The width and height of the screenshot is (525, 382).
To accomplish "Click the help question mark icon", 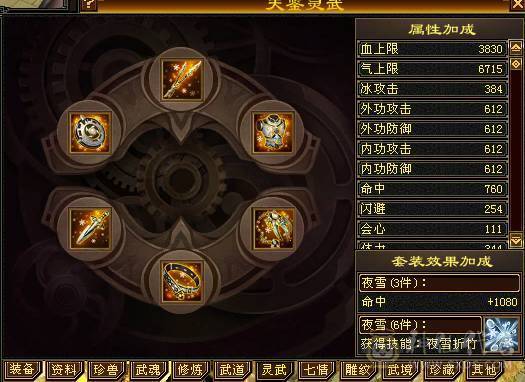I will [x=89, y=5].
